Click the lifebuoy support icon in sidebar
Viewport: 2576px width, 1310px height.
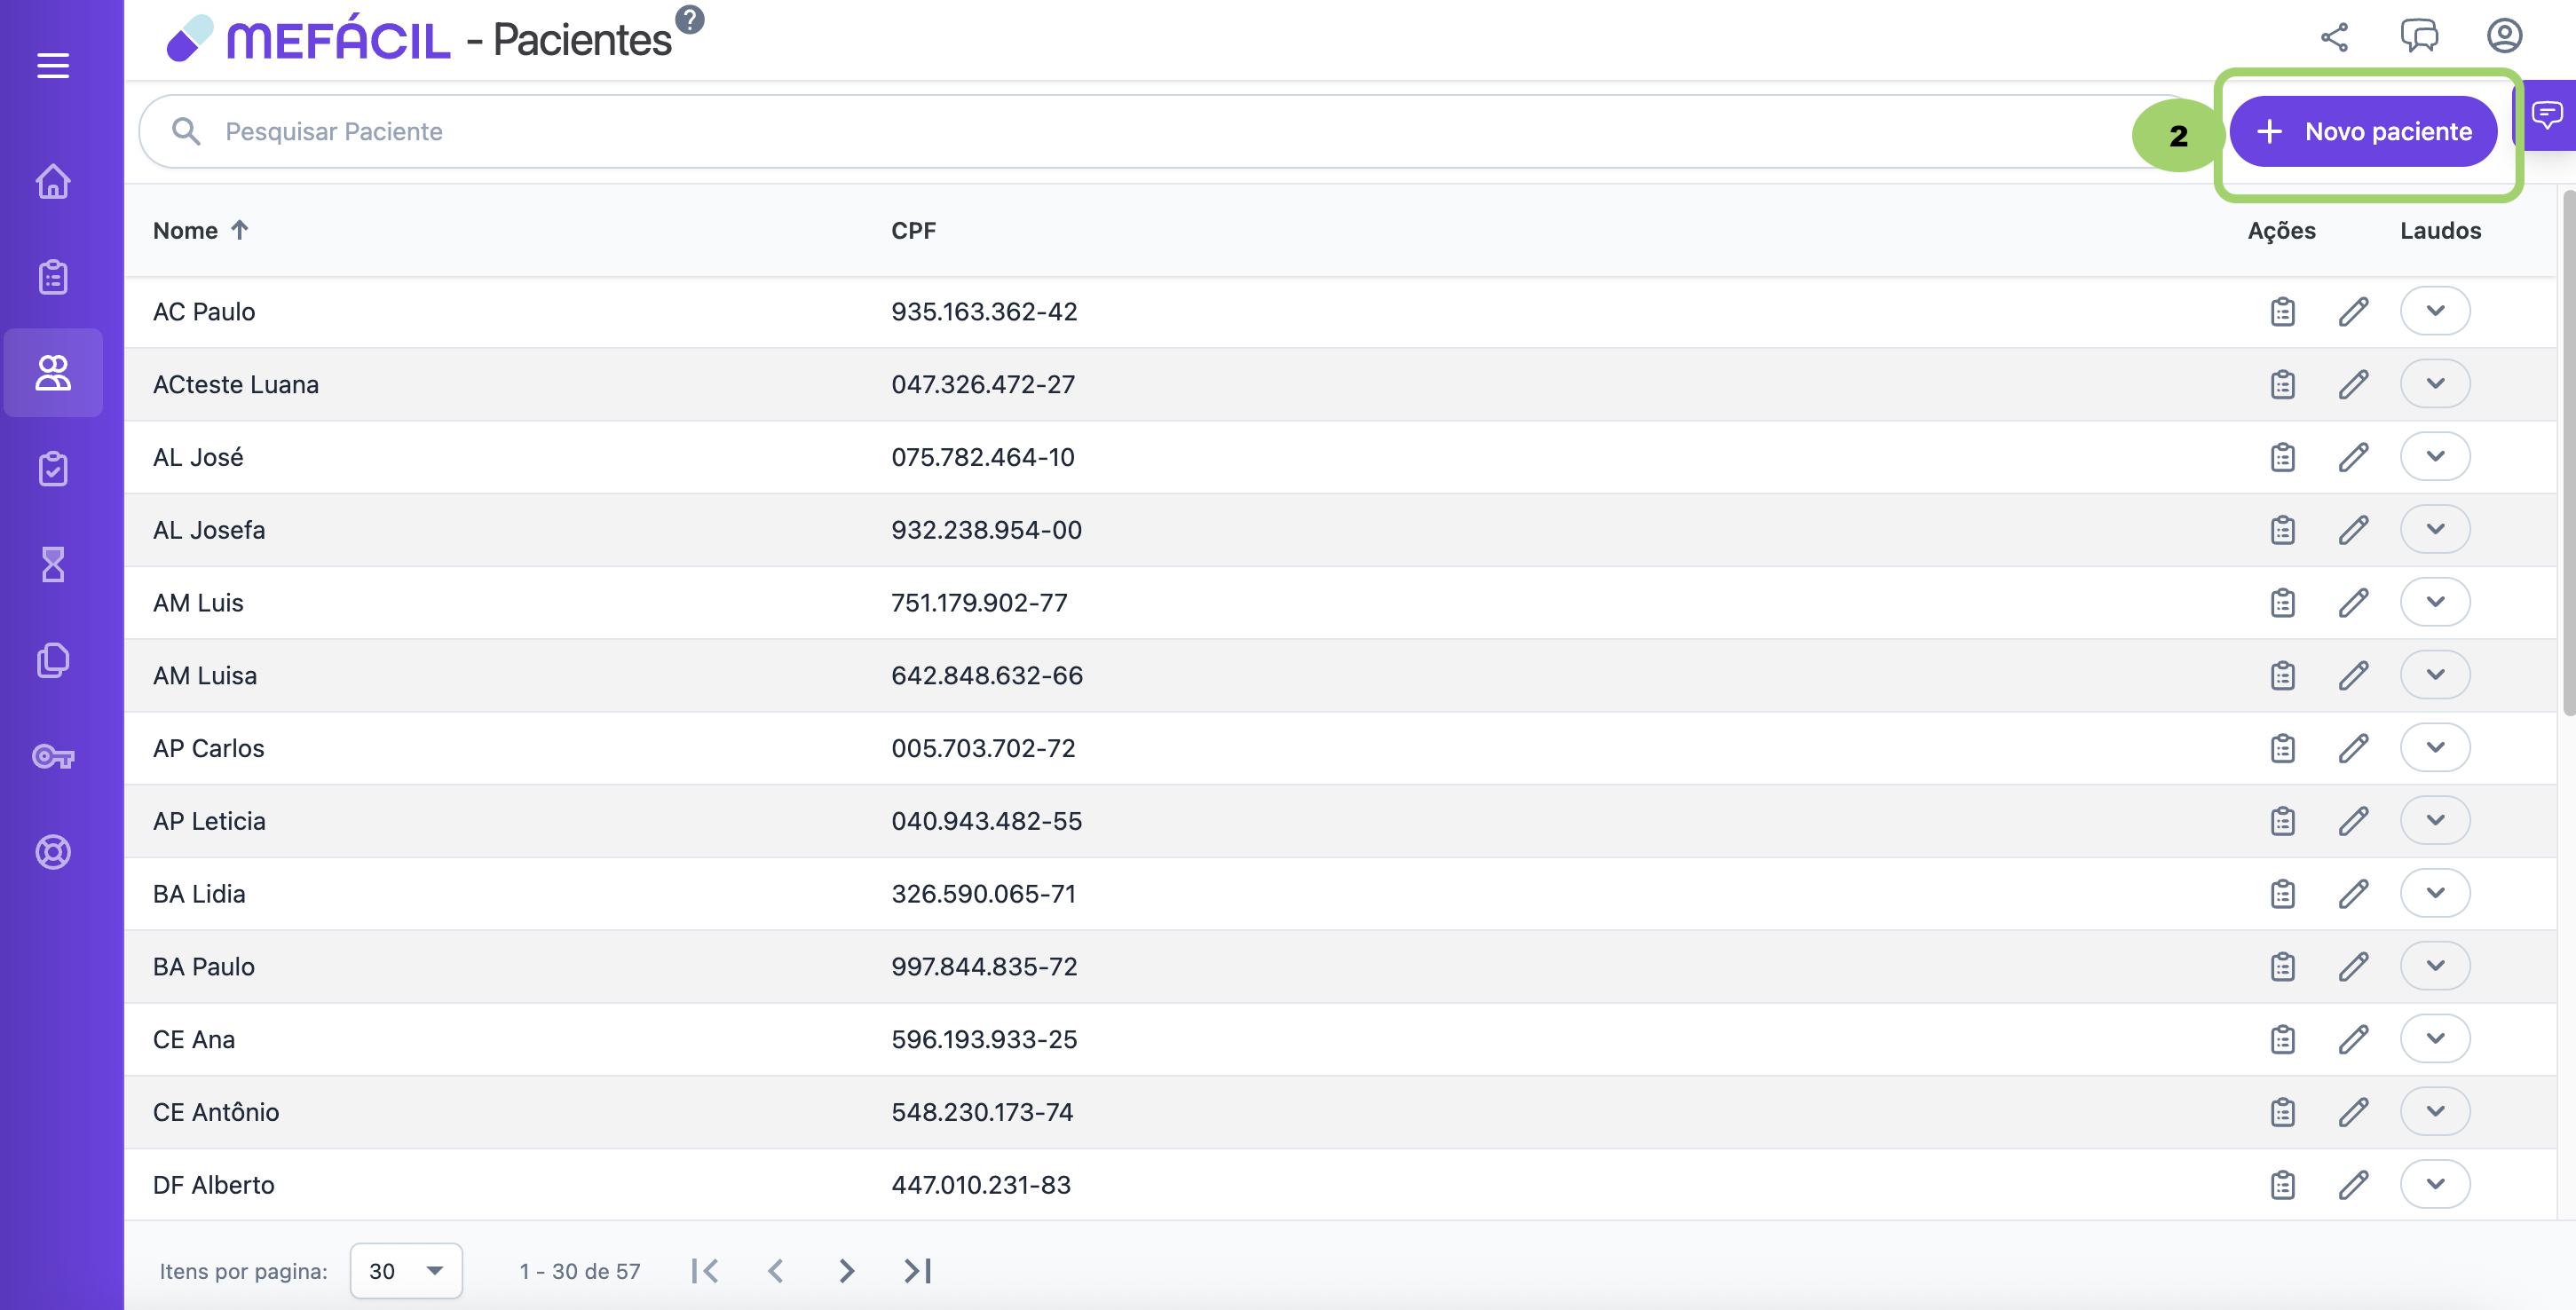point(53,852)
